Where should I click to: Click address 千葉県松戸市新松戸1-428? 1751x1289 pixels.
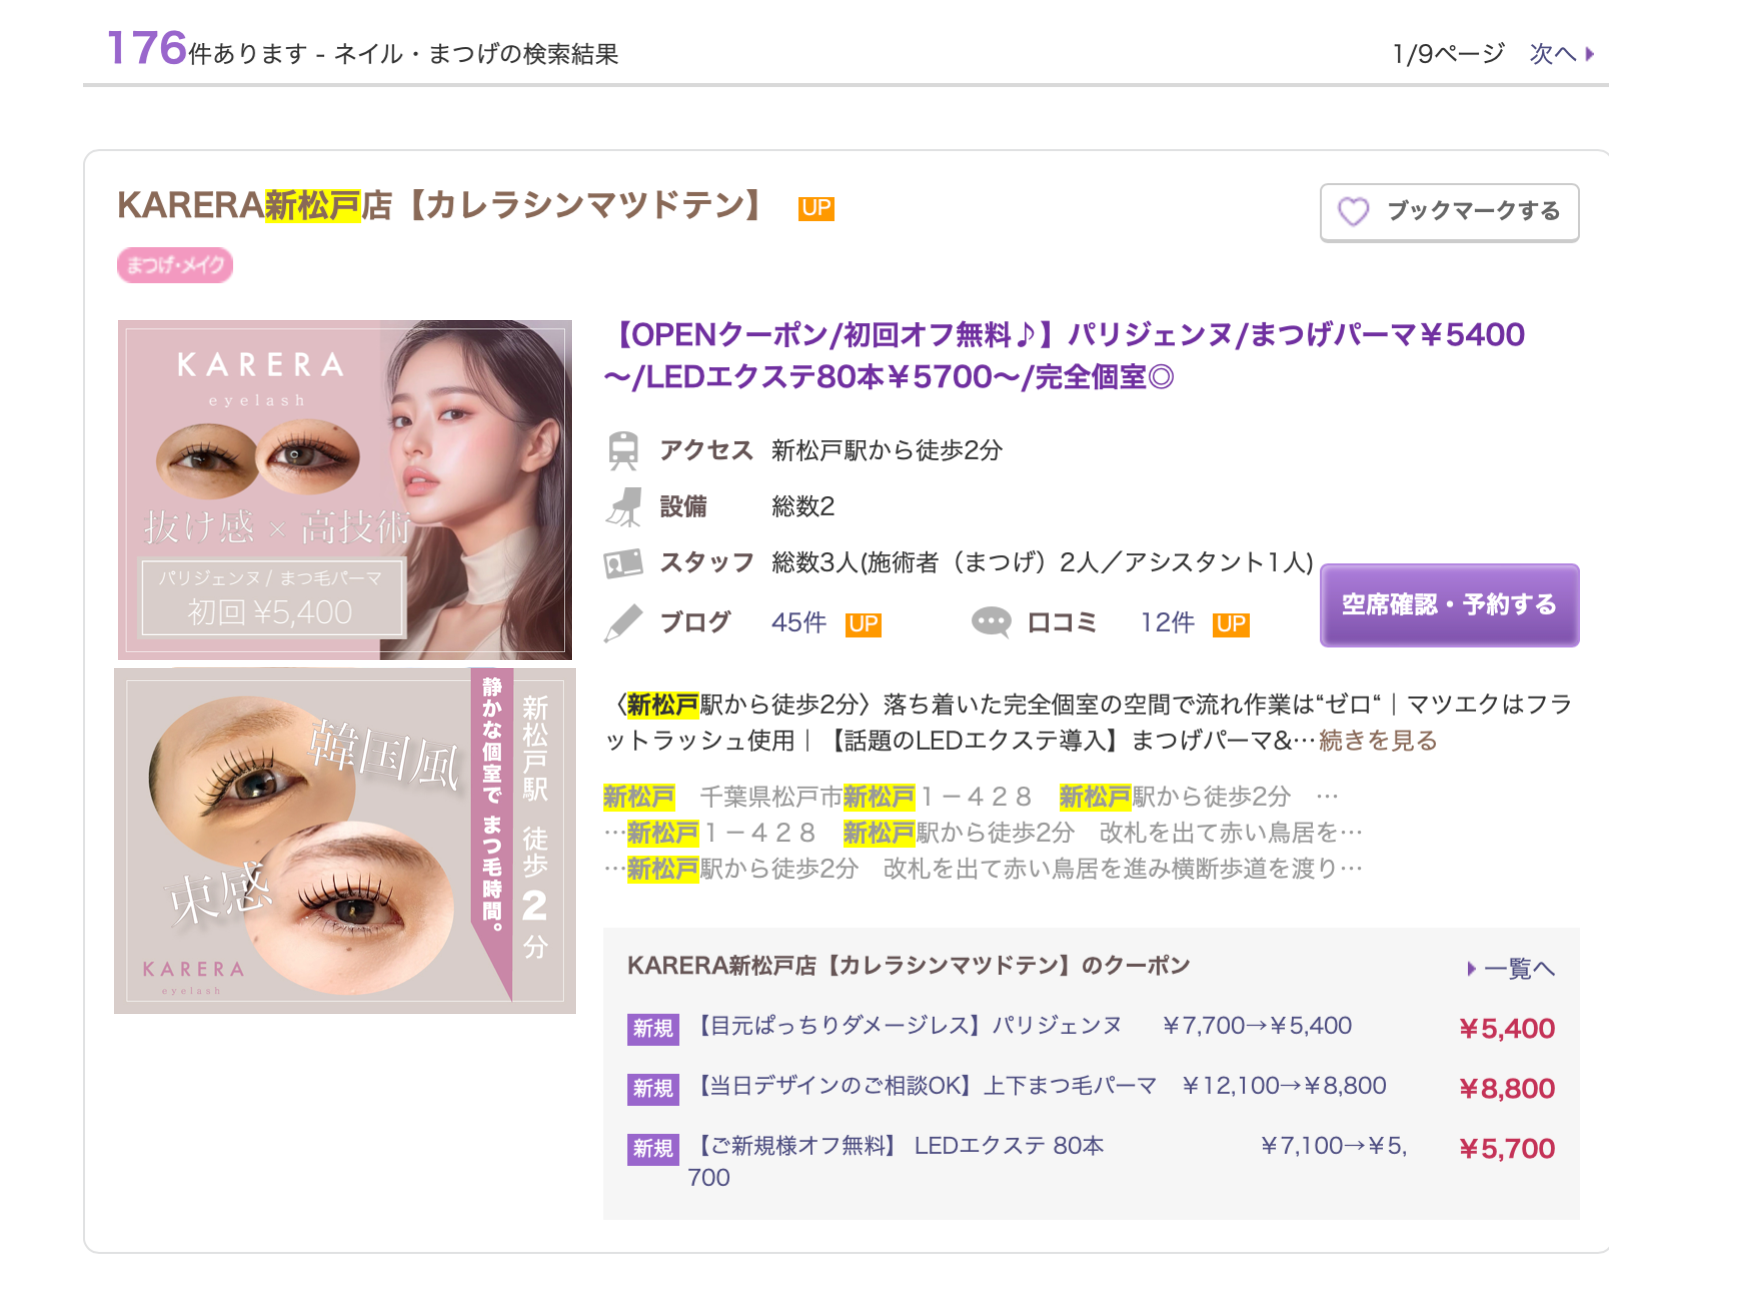click(x=865, y=796)
